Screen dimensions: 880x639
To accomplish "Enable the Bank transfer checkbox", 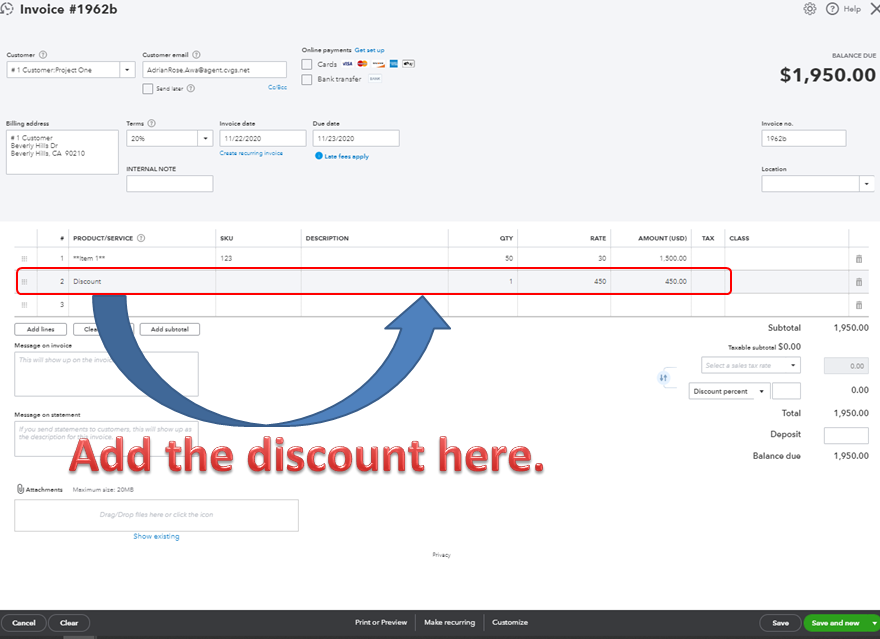I will [x=307, y=80].
